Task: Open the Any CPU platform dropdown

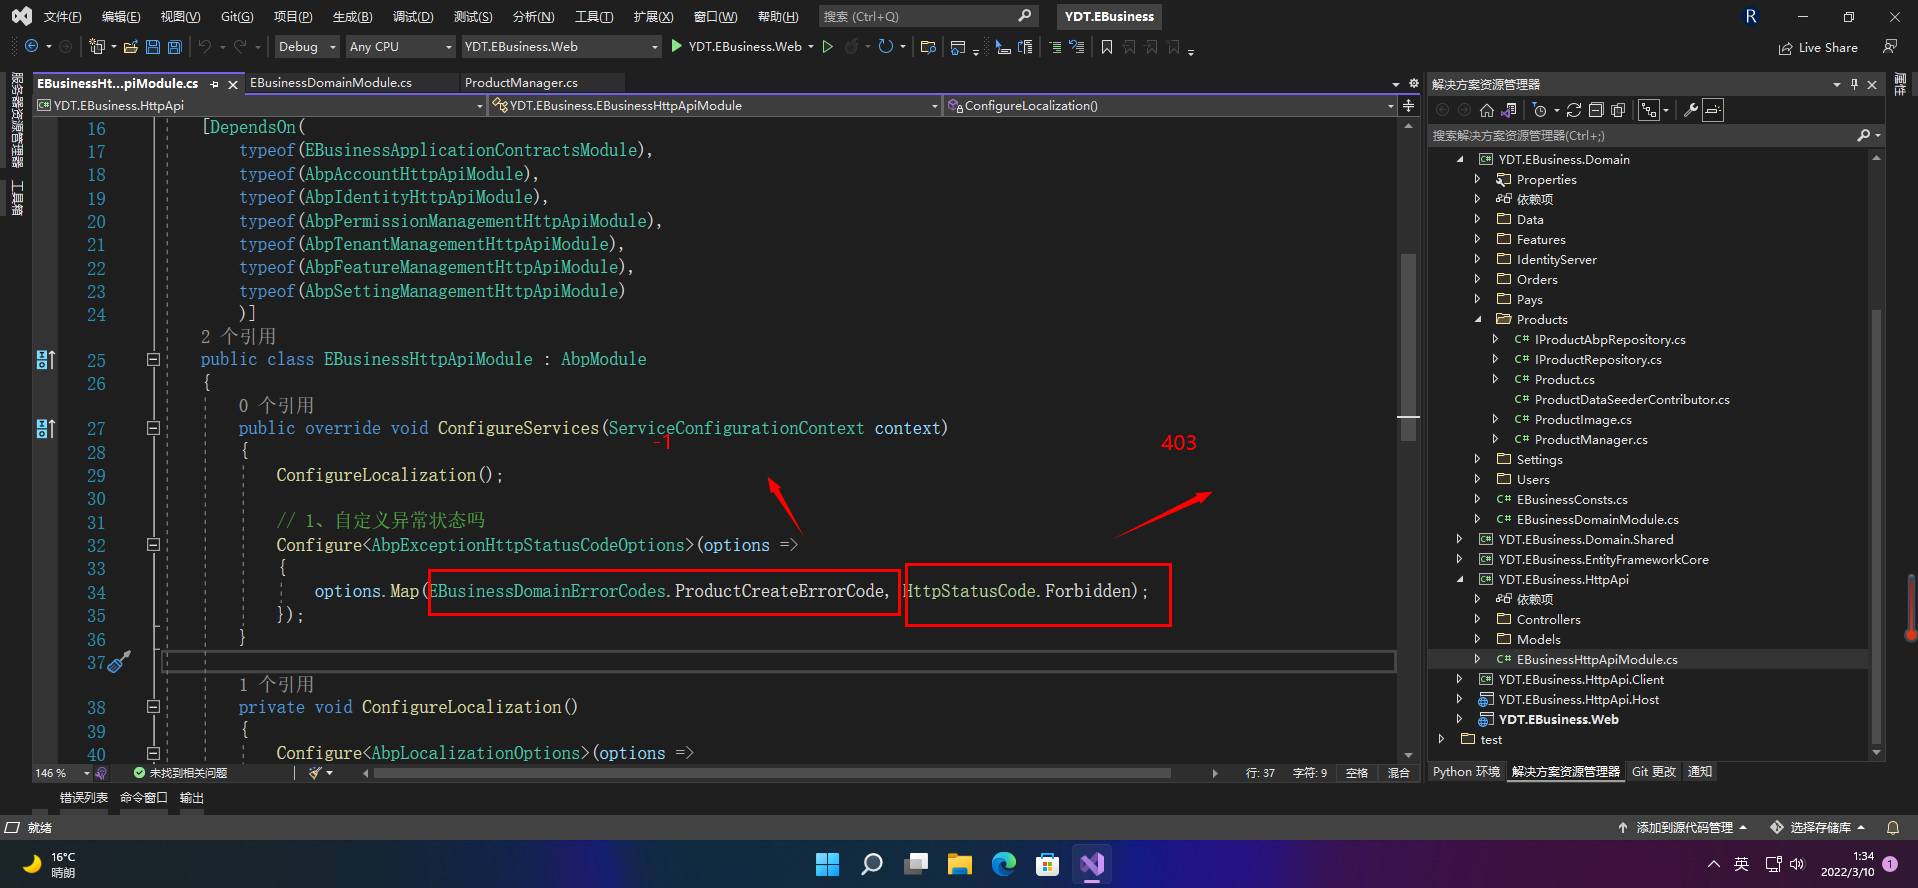Action: [x=400, y=46]
